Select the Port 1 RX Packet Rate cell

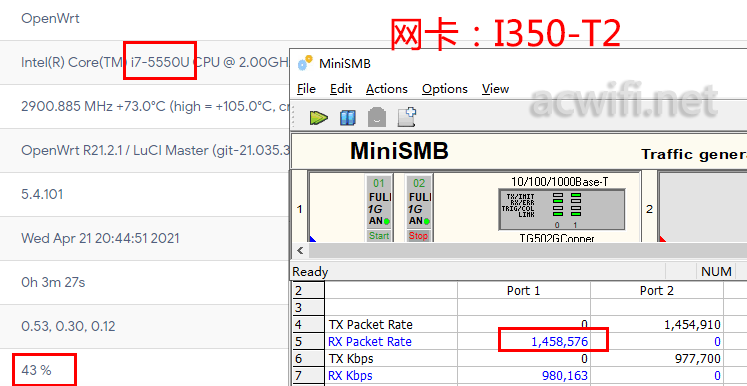524,342
